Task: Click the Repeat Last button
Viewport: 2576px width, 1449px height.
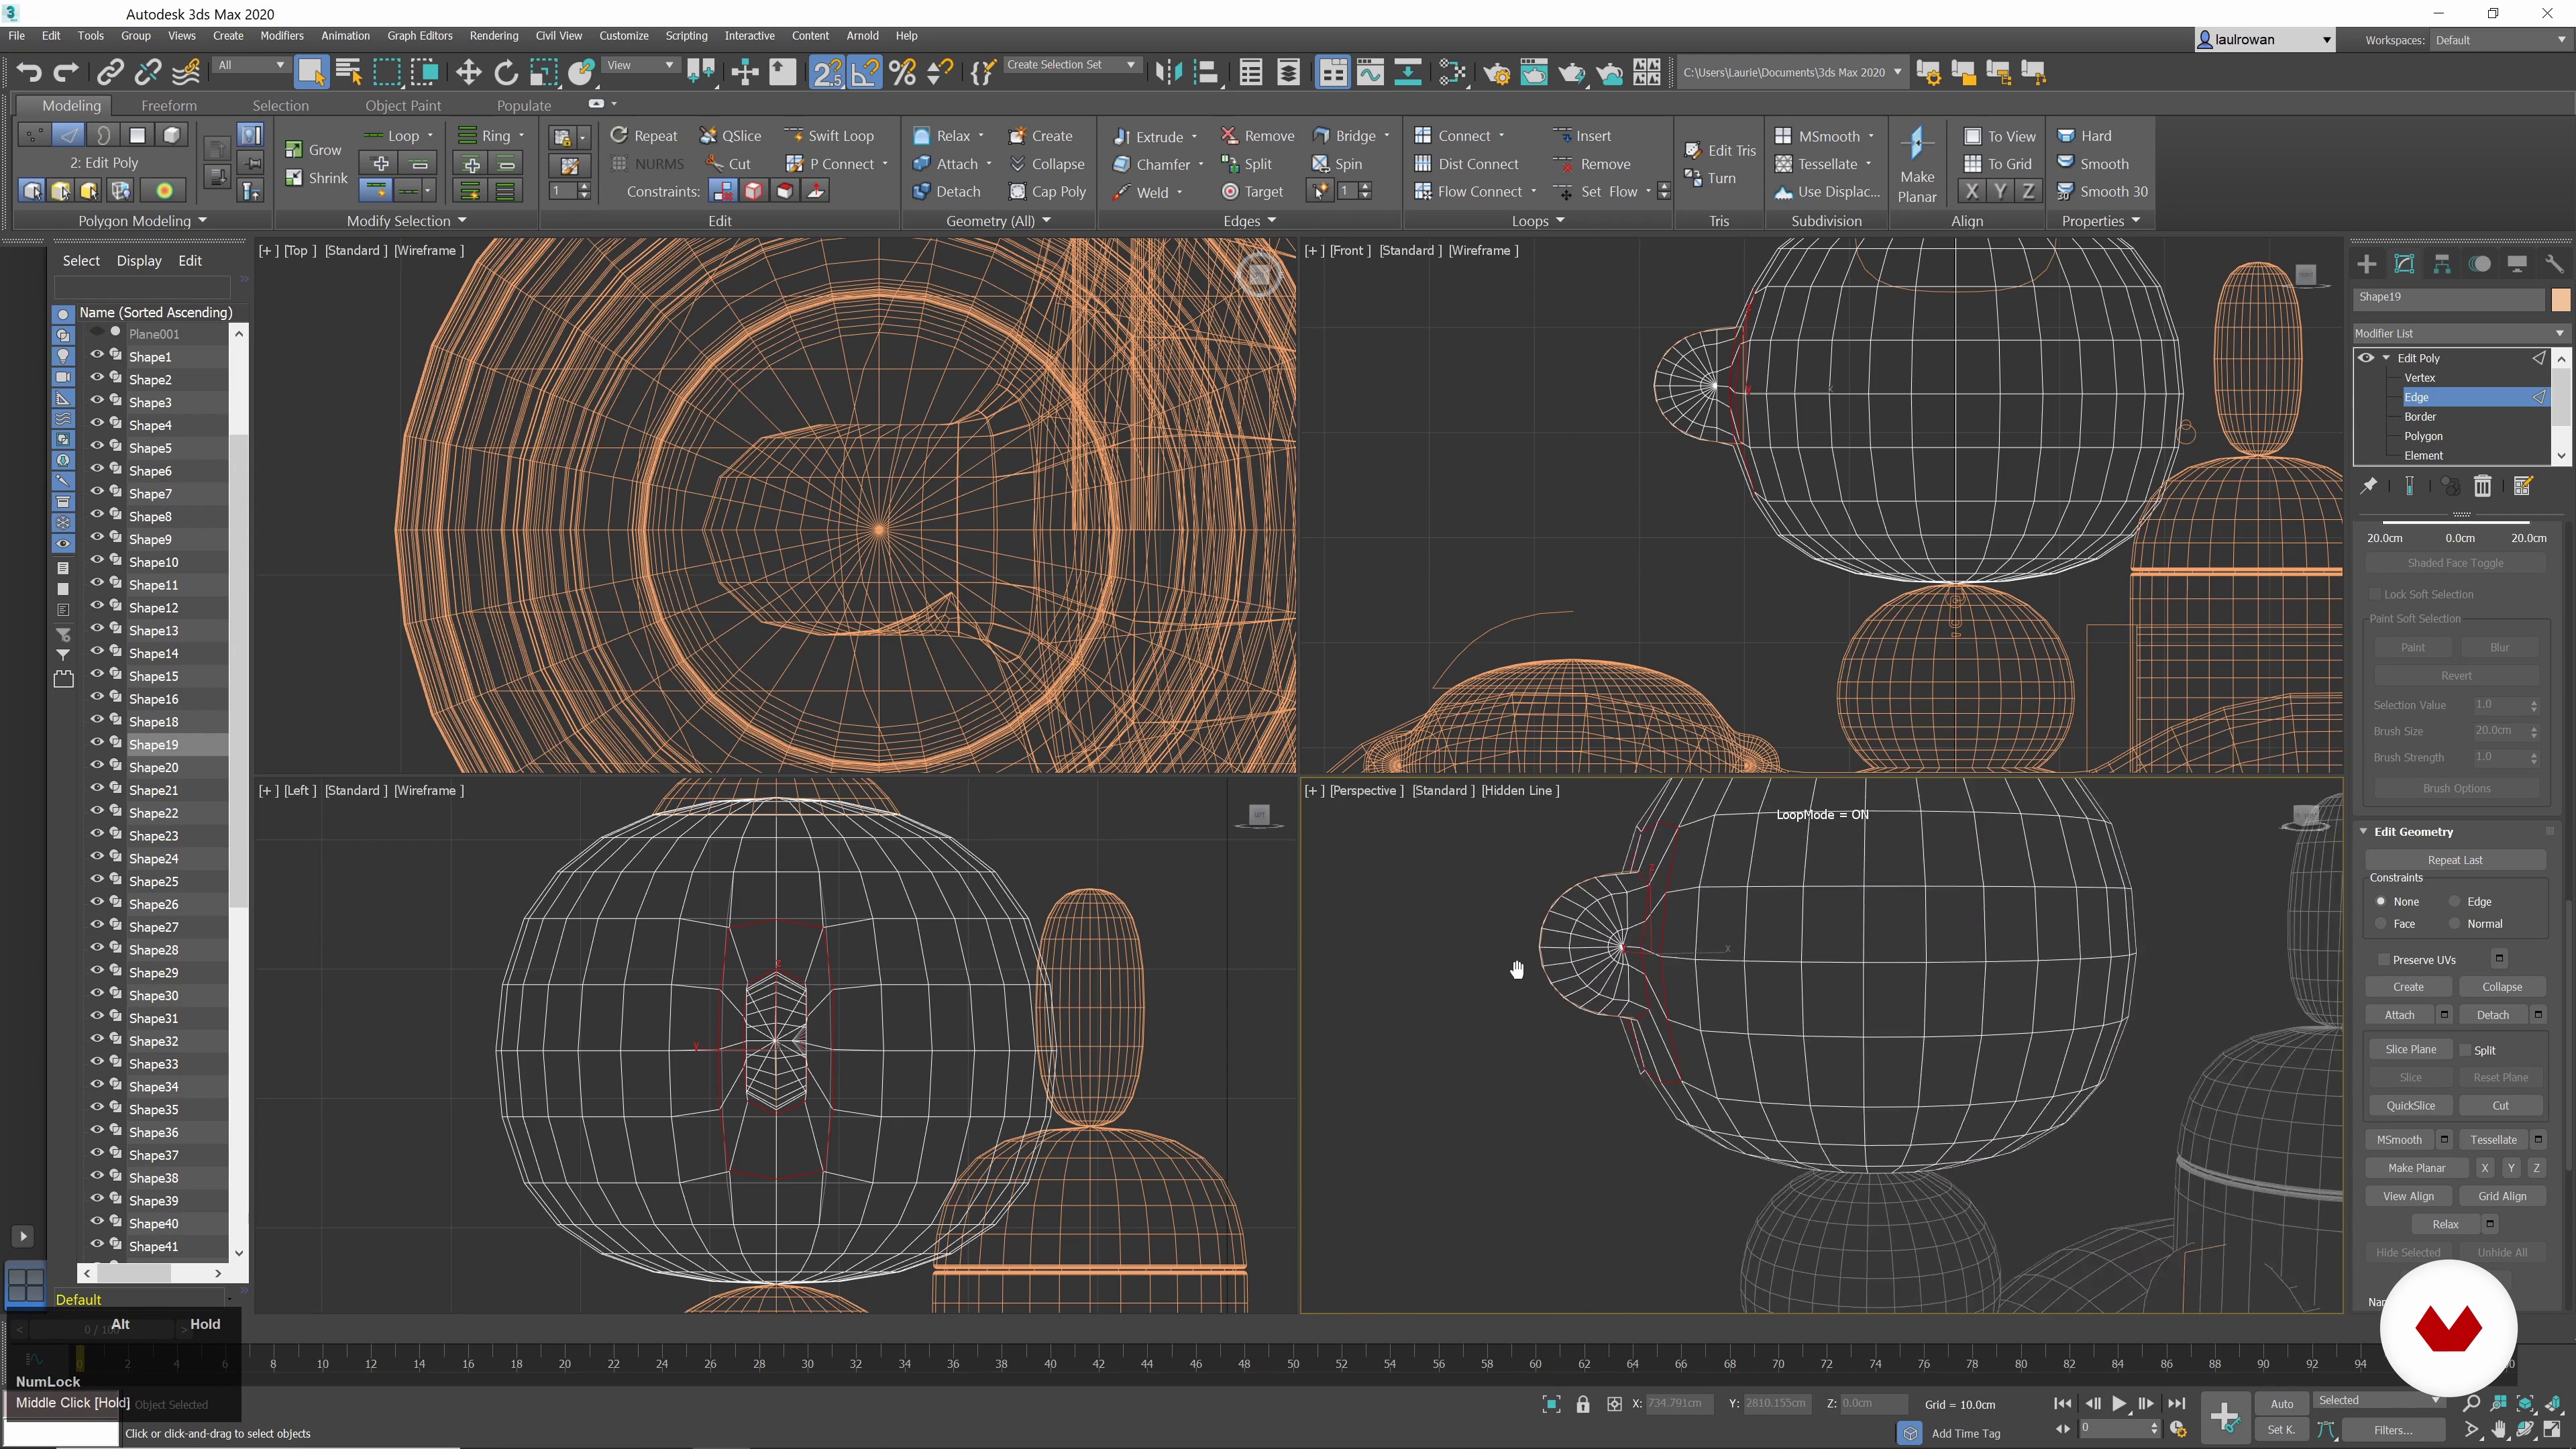Action: (x=2455, y=860)
